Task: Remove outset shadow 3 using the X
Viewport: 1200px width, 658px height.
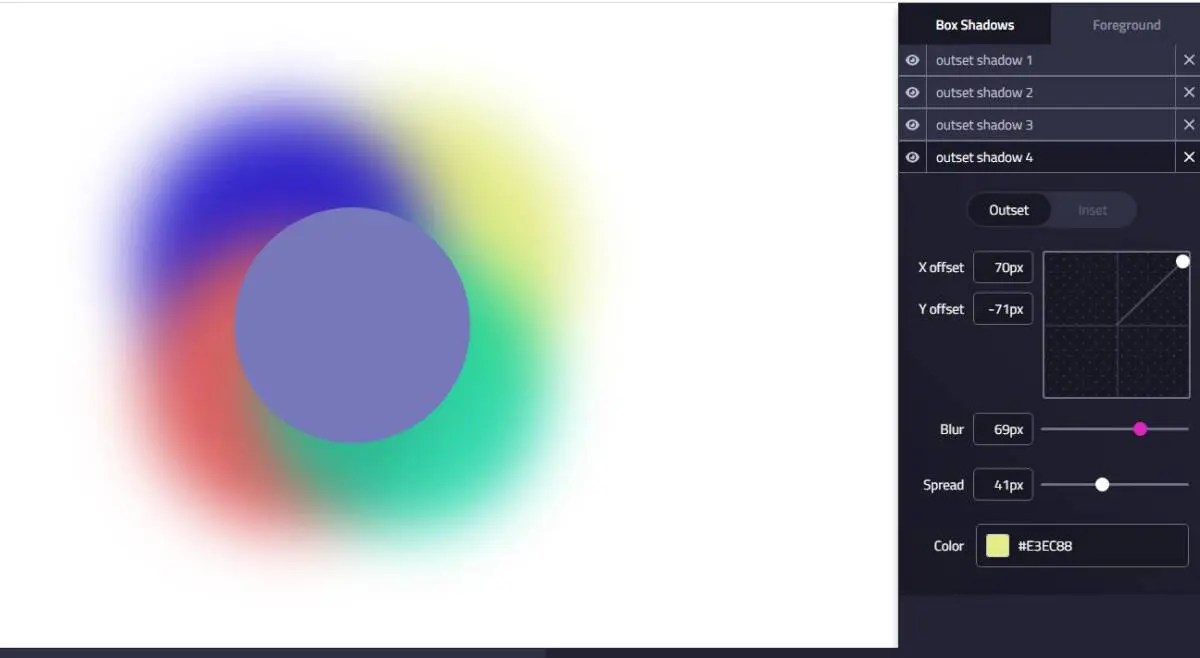Action: coord(1188,124)
